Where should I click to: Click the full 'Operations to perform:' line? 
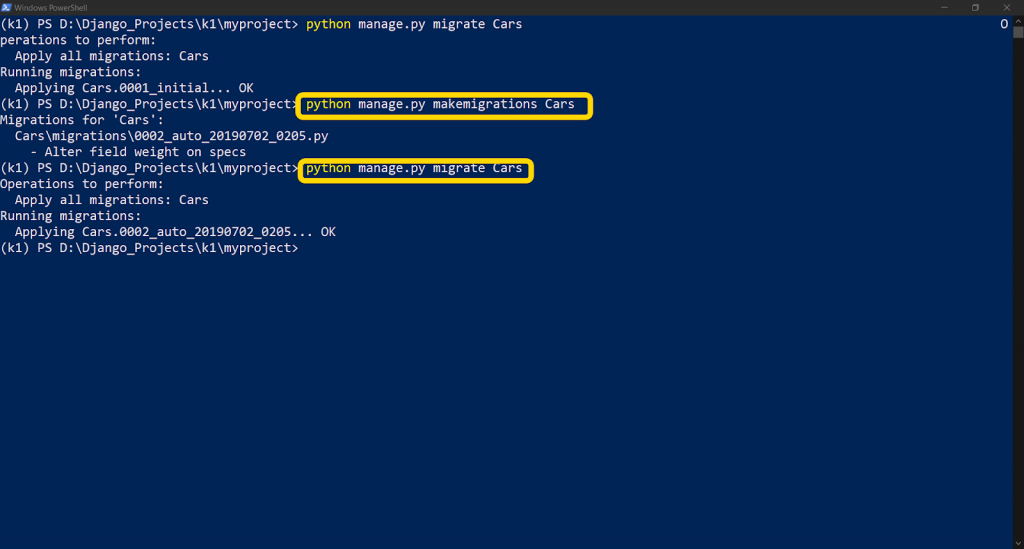(x=82, y=184)
